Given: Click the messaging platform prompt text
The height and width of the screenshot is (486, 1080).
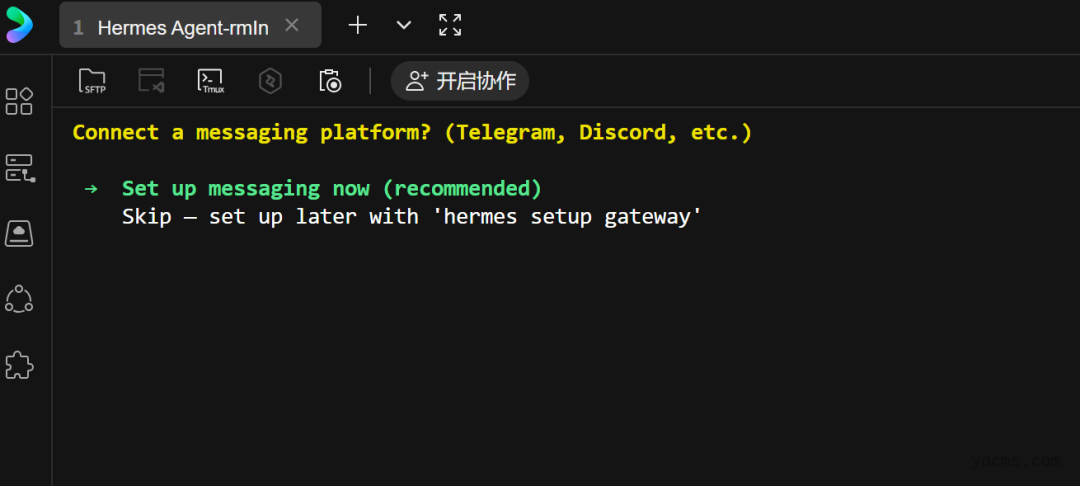Looking at the screenshot, I should tap(412, 132).
